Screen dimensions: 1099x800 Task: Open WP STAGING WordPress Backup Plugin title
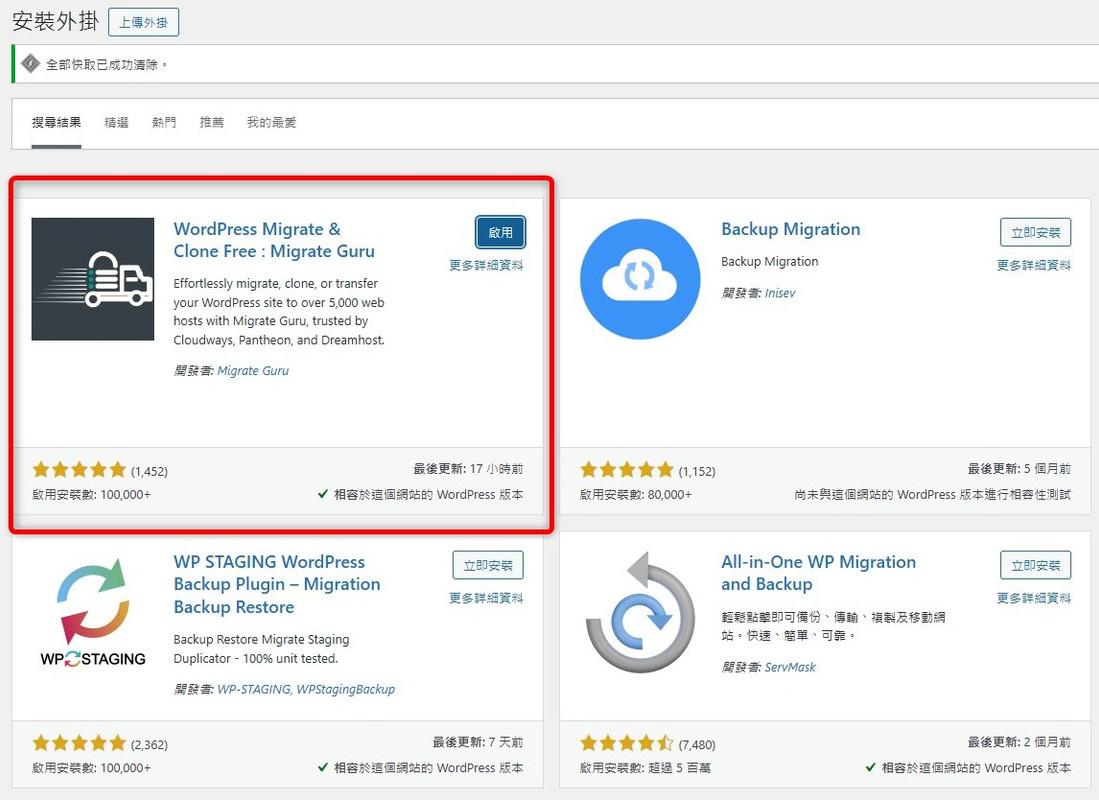277,584
